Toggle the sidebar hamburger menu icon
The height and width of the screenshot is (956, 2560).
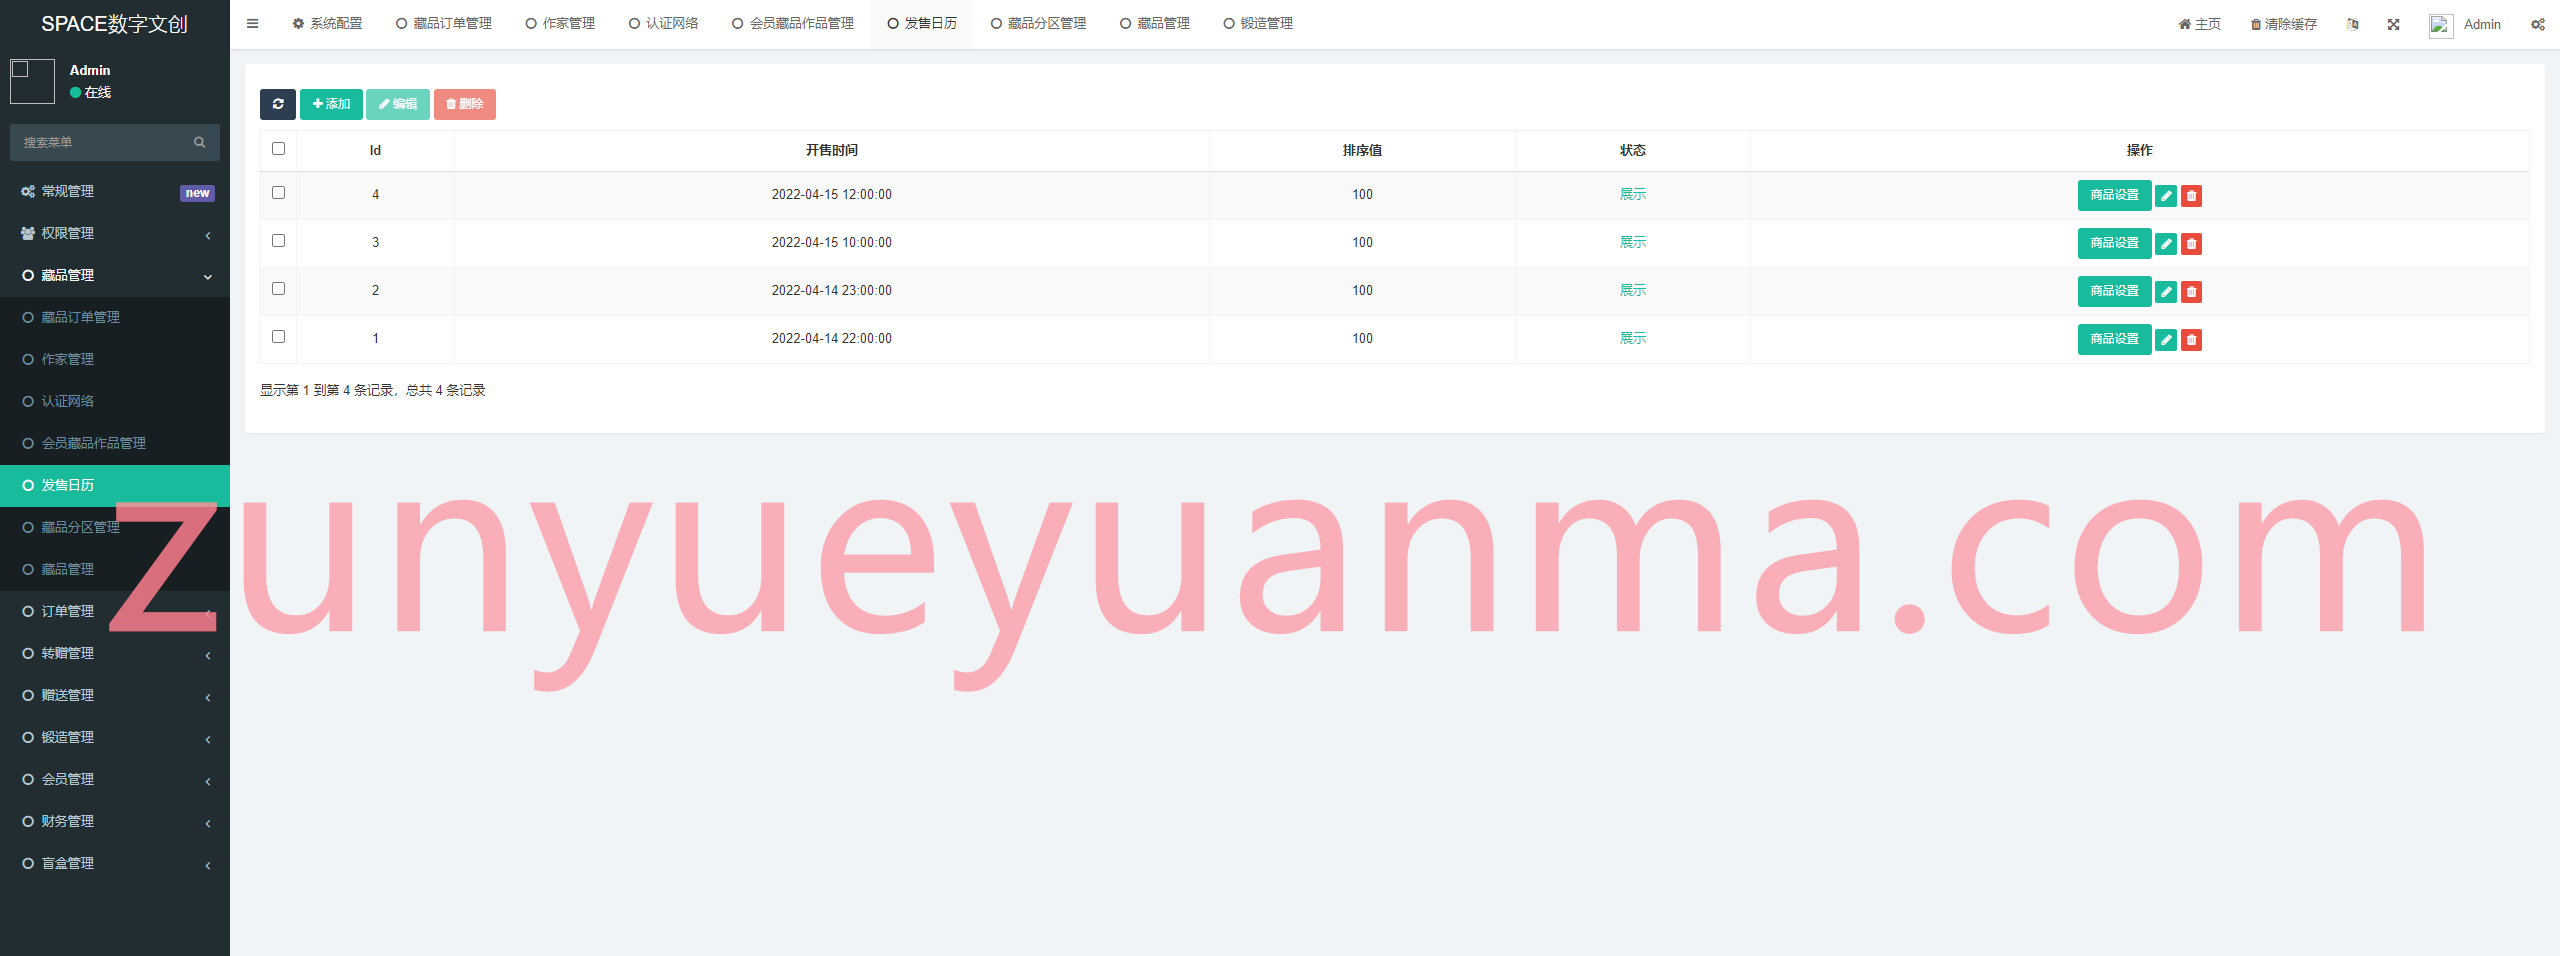click(252, 24)
